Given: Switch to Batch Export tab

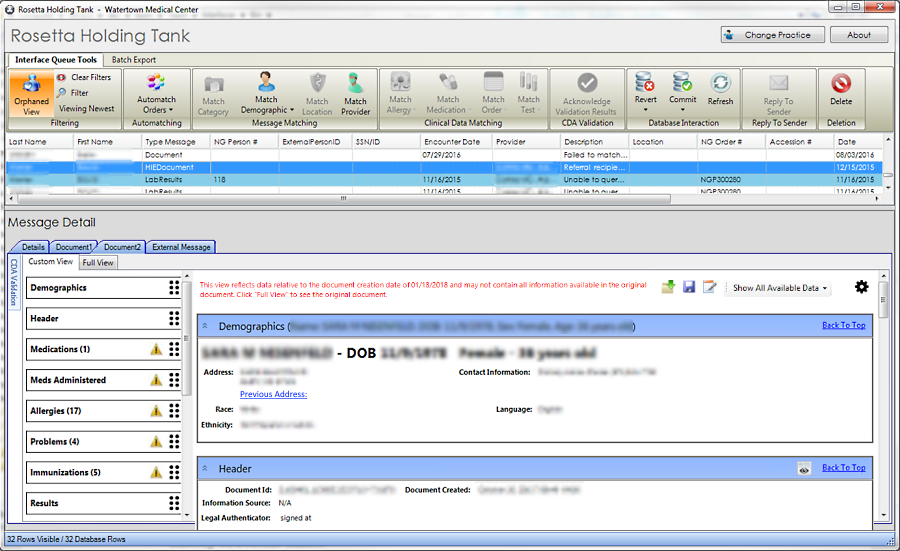Looking at the screenshot, I should 133,60.
